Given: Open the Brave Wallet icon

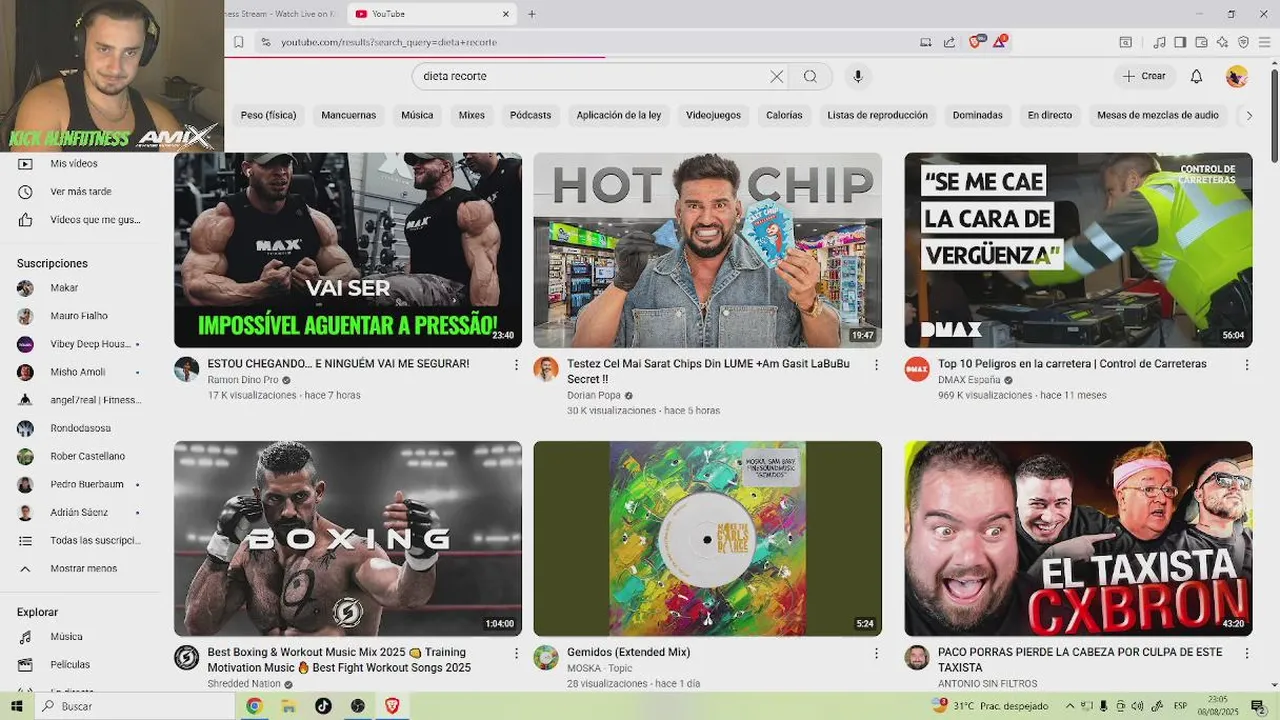Looking at the screenshot, I should (x=1201, y=42).
